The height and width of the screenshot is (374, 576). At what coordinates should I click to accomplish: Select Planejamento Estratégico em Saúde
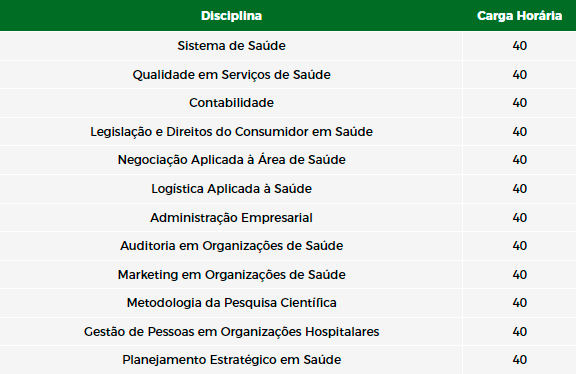pyautogui.click(x=231, y=360)
